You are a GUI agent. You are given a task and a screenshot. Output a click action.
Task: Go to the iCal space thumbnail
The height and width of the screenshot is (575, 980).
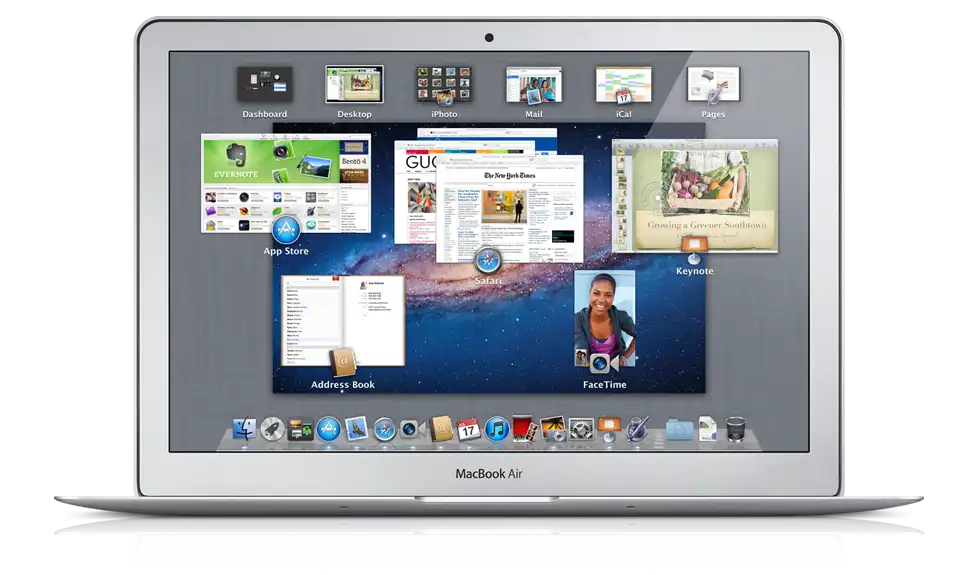click(x=623, y=85)
